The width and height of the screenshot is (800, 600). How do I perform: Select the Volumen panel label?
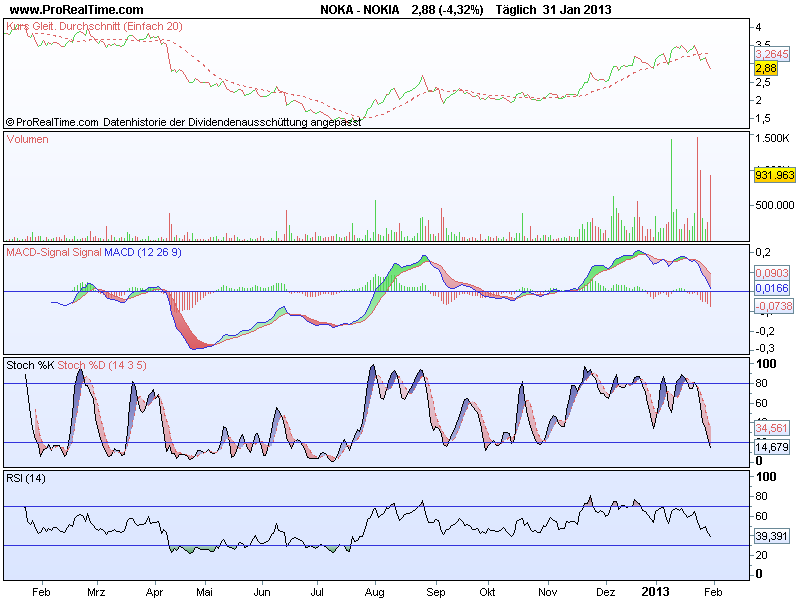pyautogui.click(x=28, y=139)
